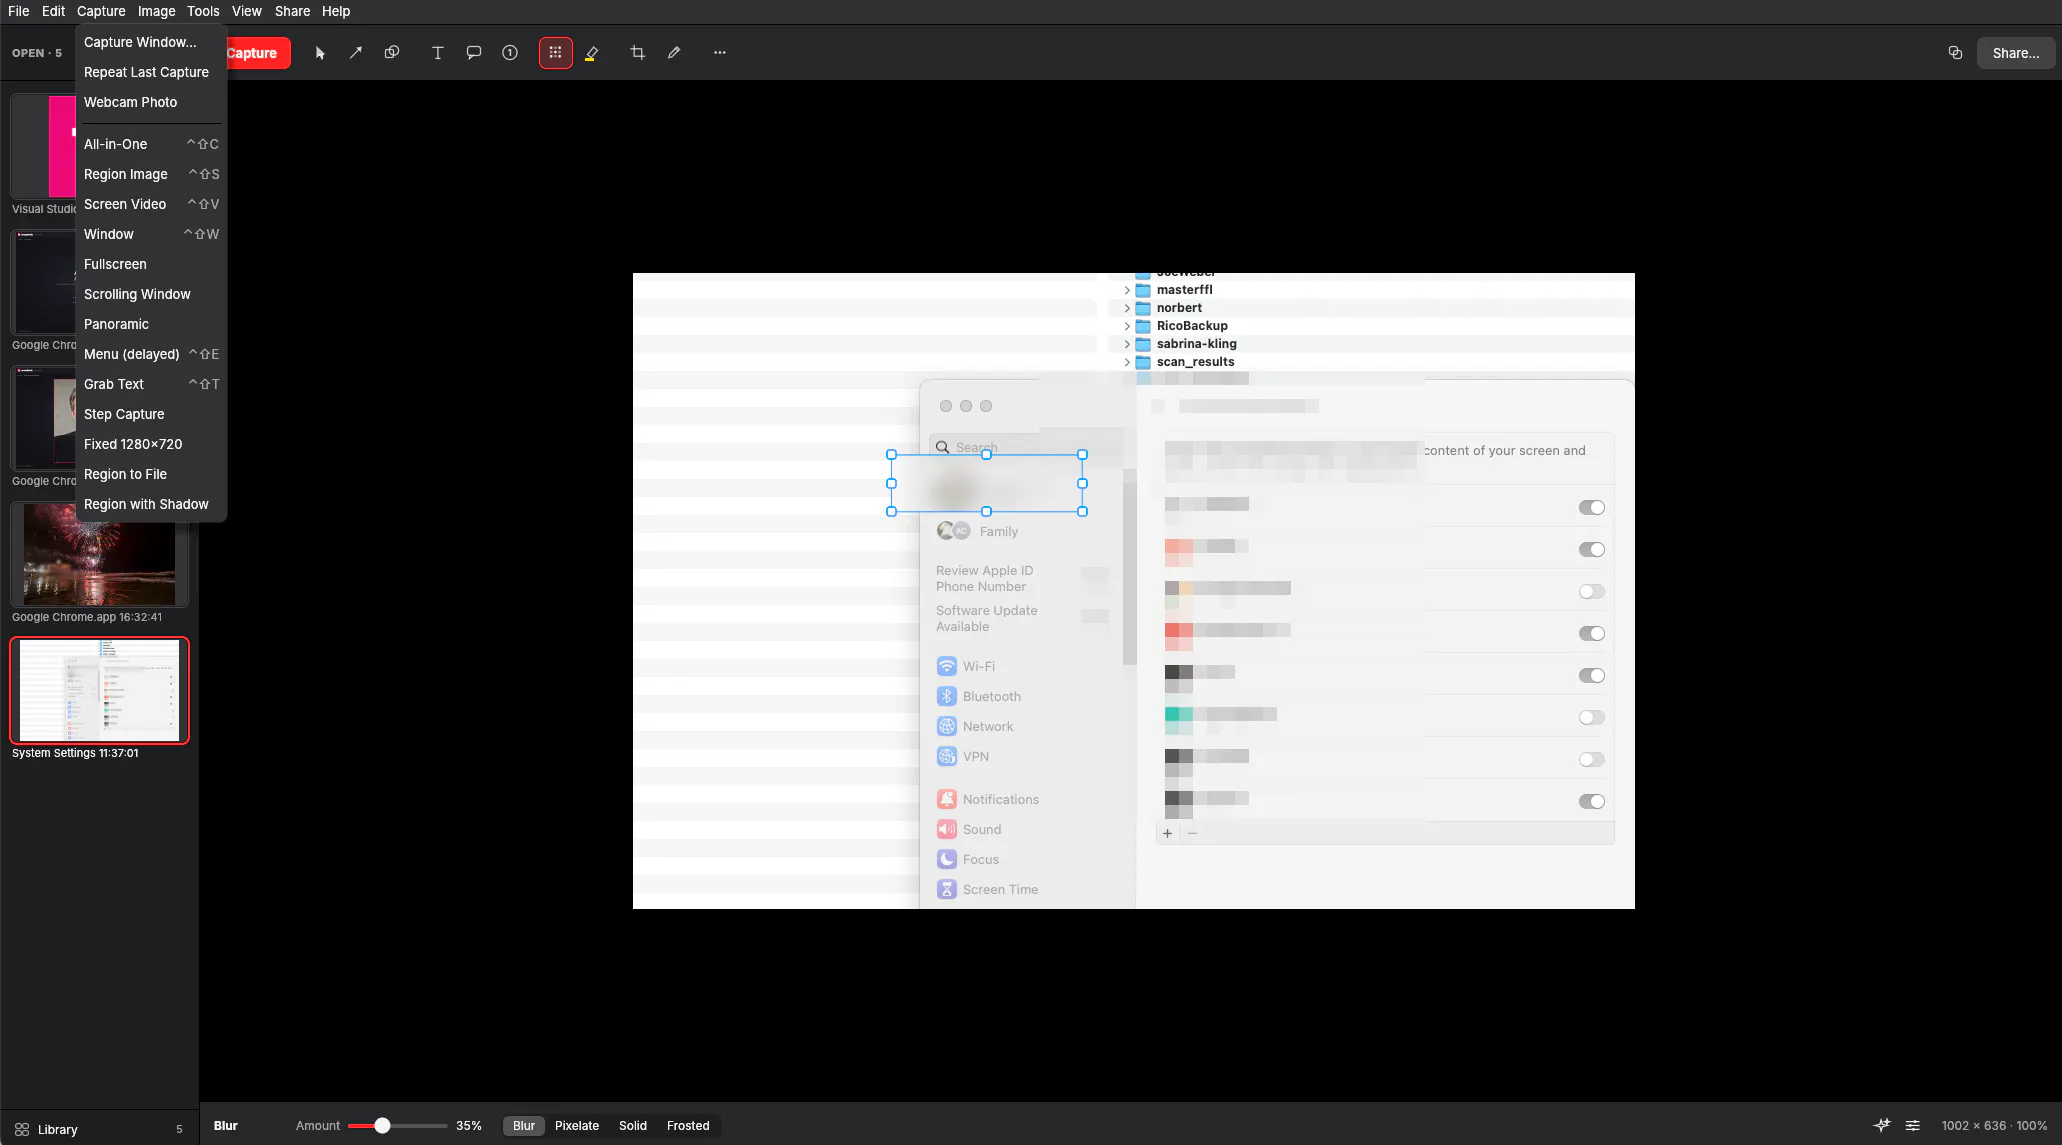
Task: Switch blur style to Frosted
Action: [x=688, y=1125]
